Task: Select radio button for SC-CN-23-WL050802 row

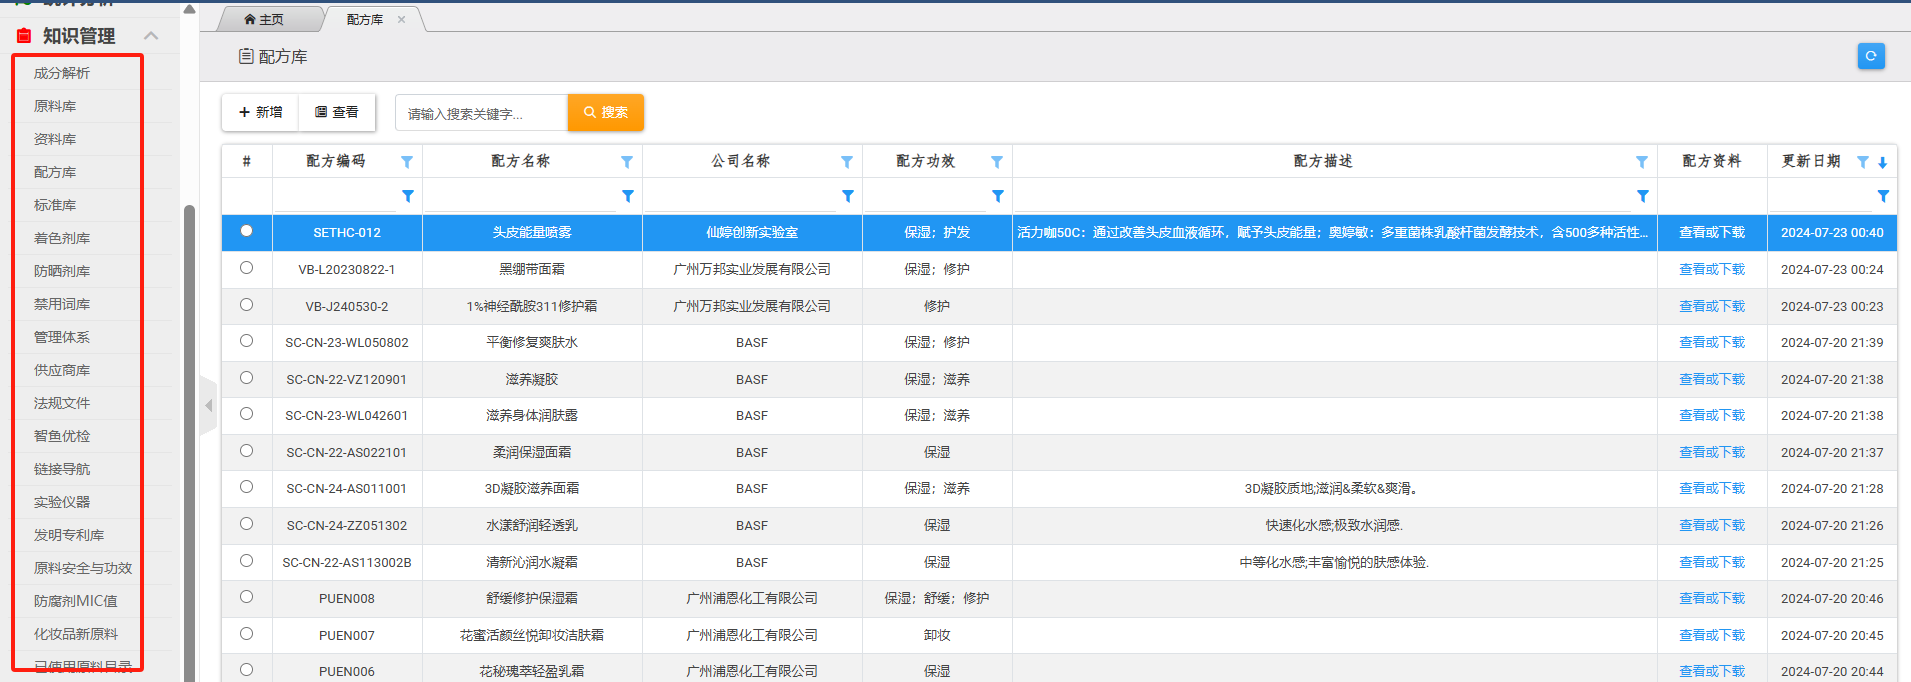Action: click(x=247, y=341)
